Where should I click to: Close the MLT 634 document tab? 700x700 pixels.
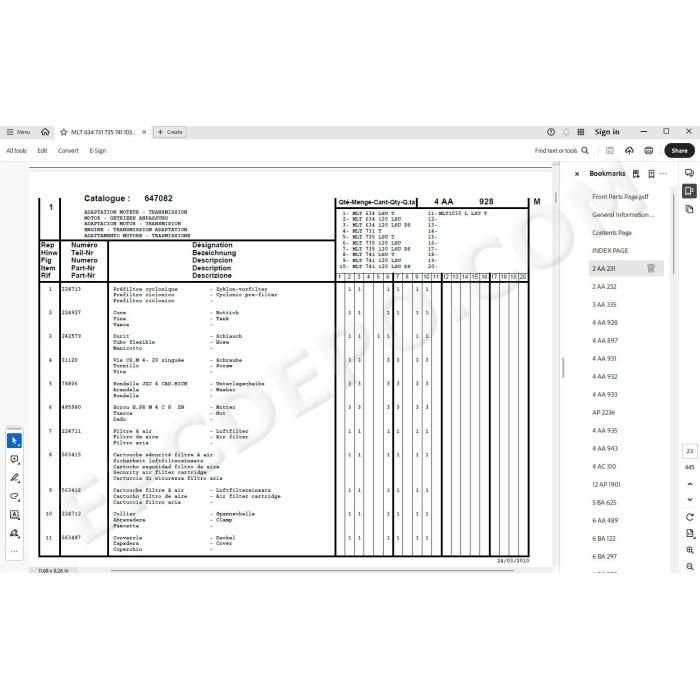click(144, 132)
